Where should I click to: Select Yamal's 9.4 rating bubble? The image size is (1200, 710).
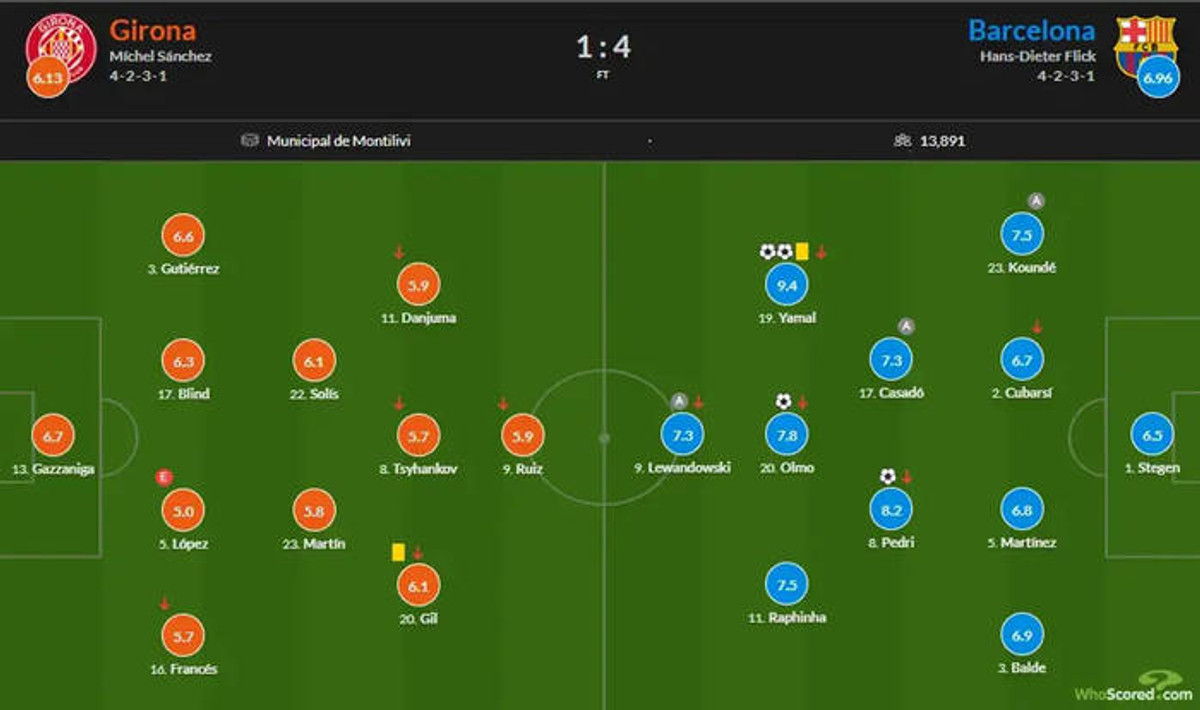point(787,286)
